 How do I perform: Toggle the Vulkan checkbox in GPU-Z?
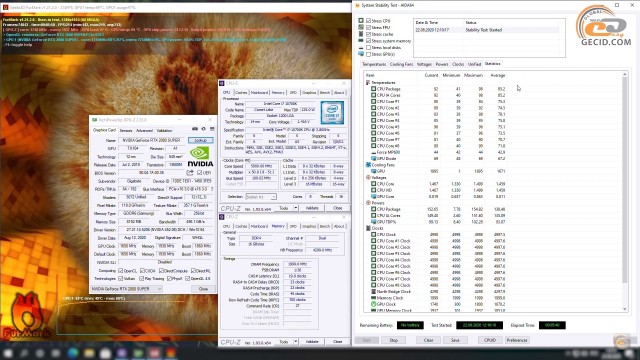coord(120,278)
